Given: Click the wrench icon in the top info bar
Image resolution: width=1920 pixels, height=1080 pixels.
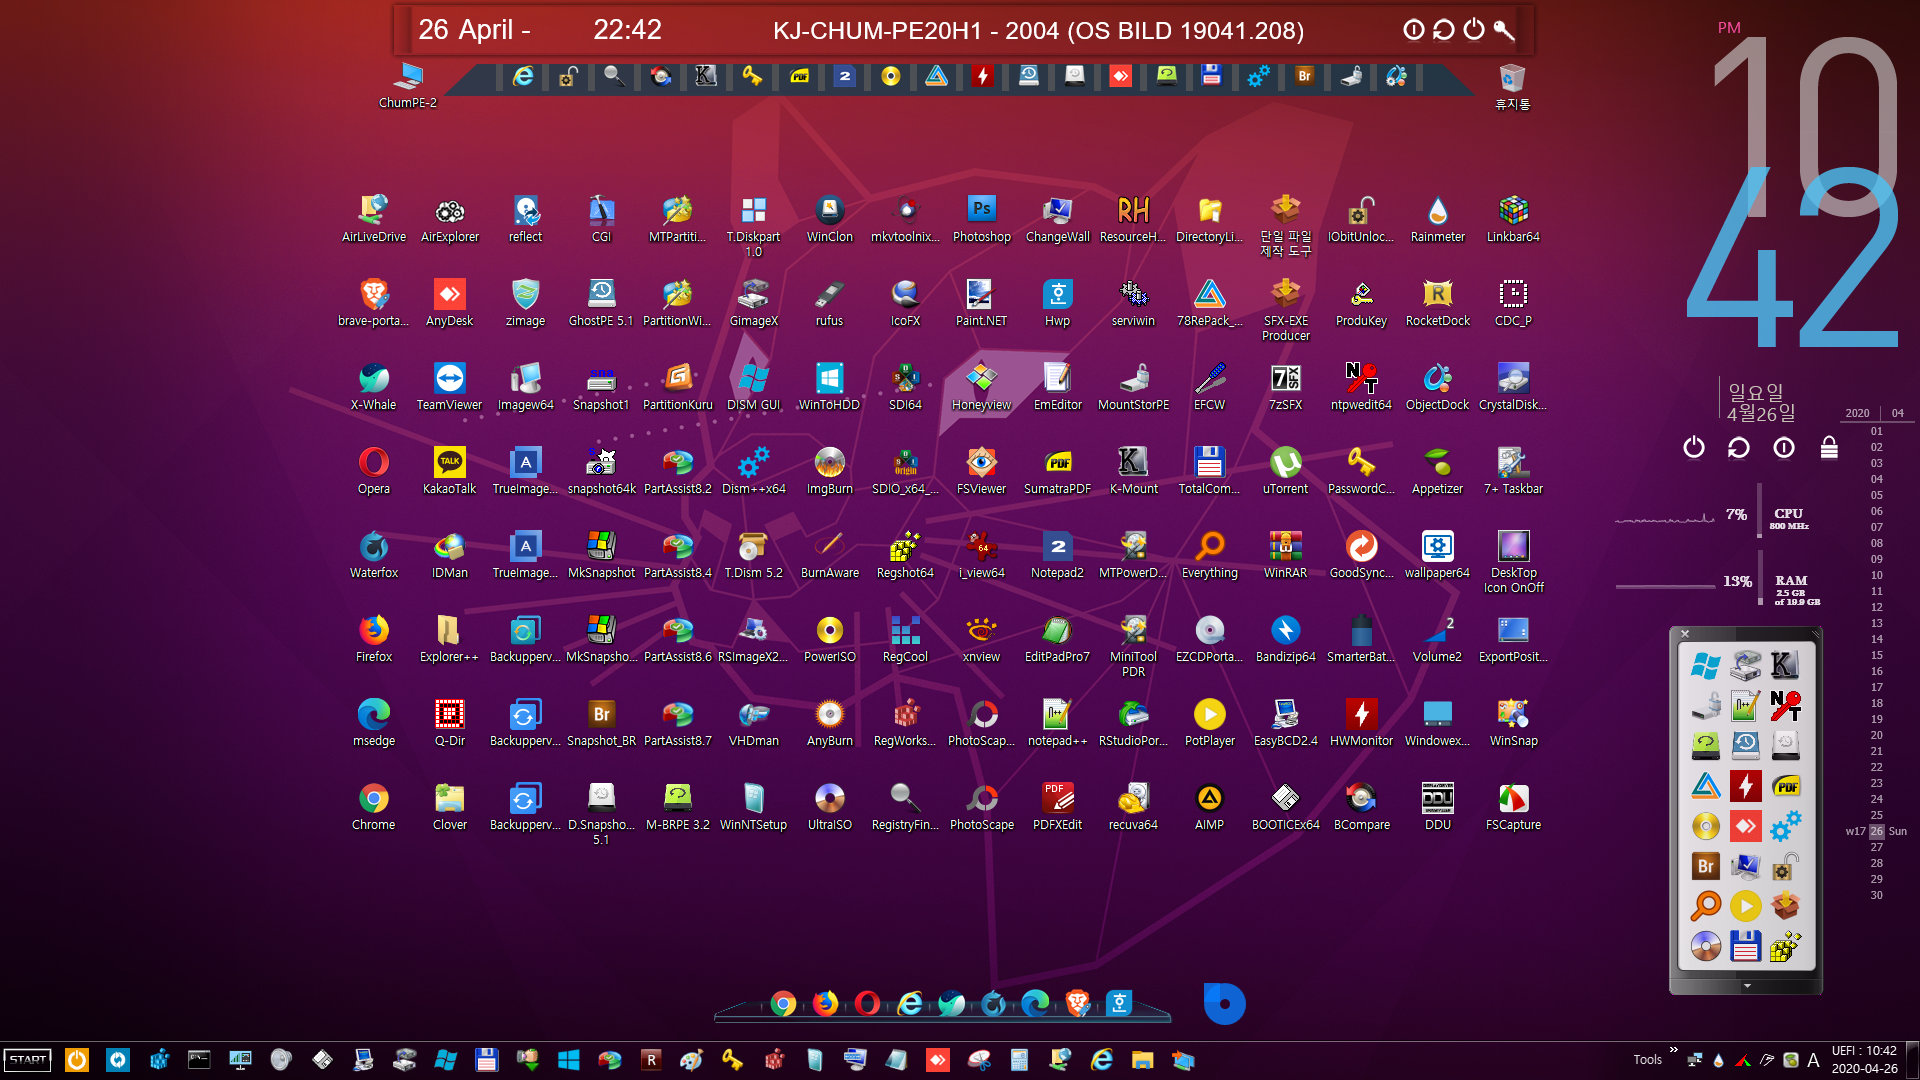Looking at the screenshot, I should [1504, 30].
